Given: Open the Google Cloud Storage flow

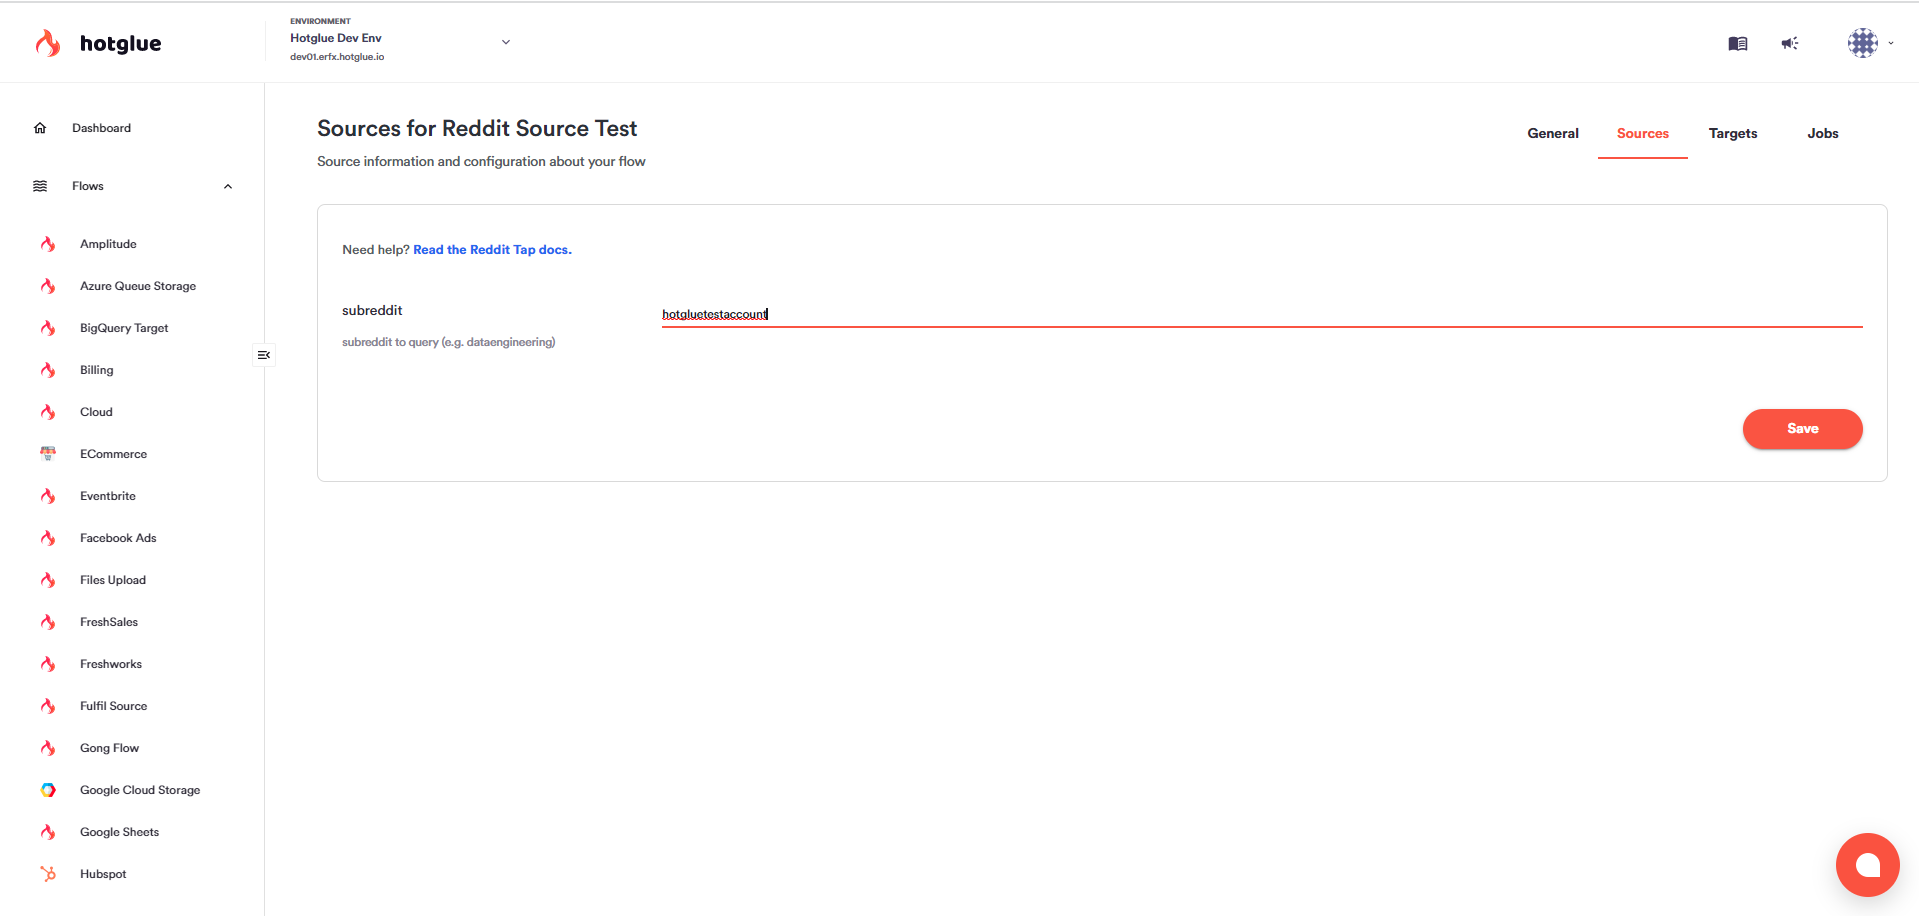Looking at the screenshot, I should (x=140, y=790).
